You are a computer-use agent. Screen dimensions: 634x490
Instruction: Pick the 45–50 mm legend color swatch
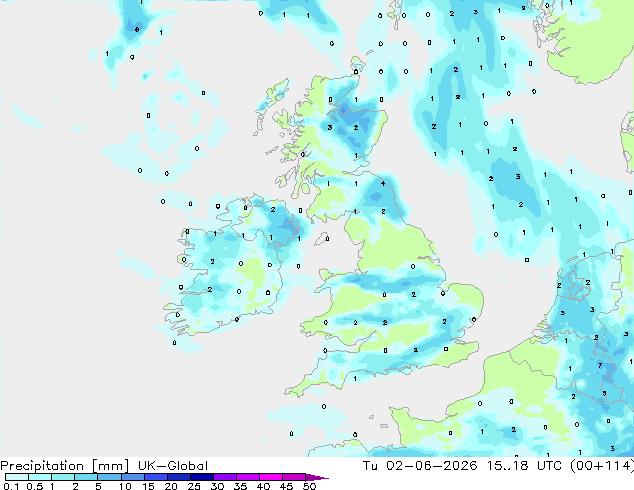[x=294, y=477]
